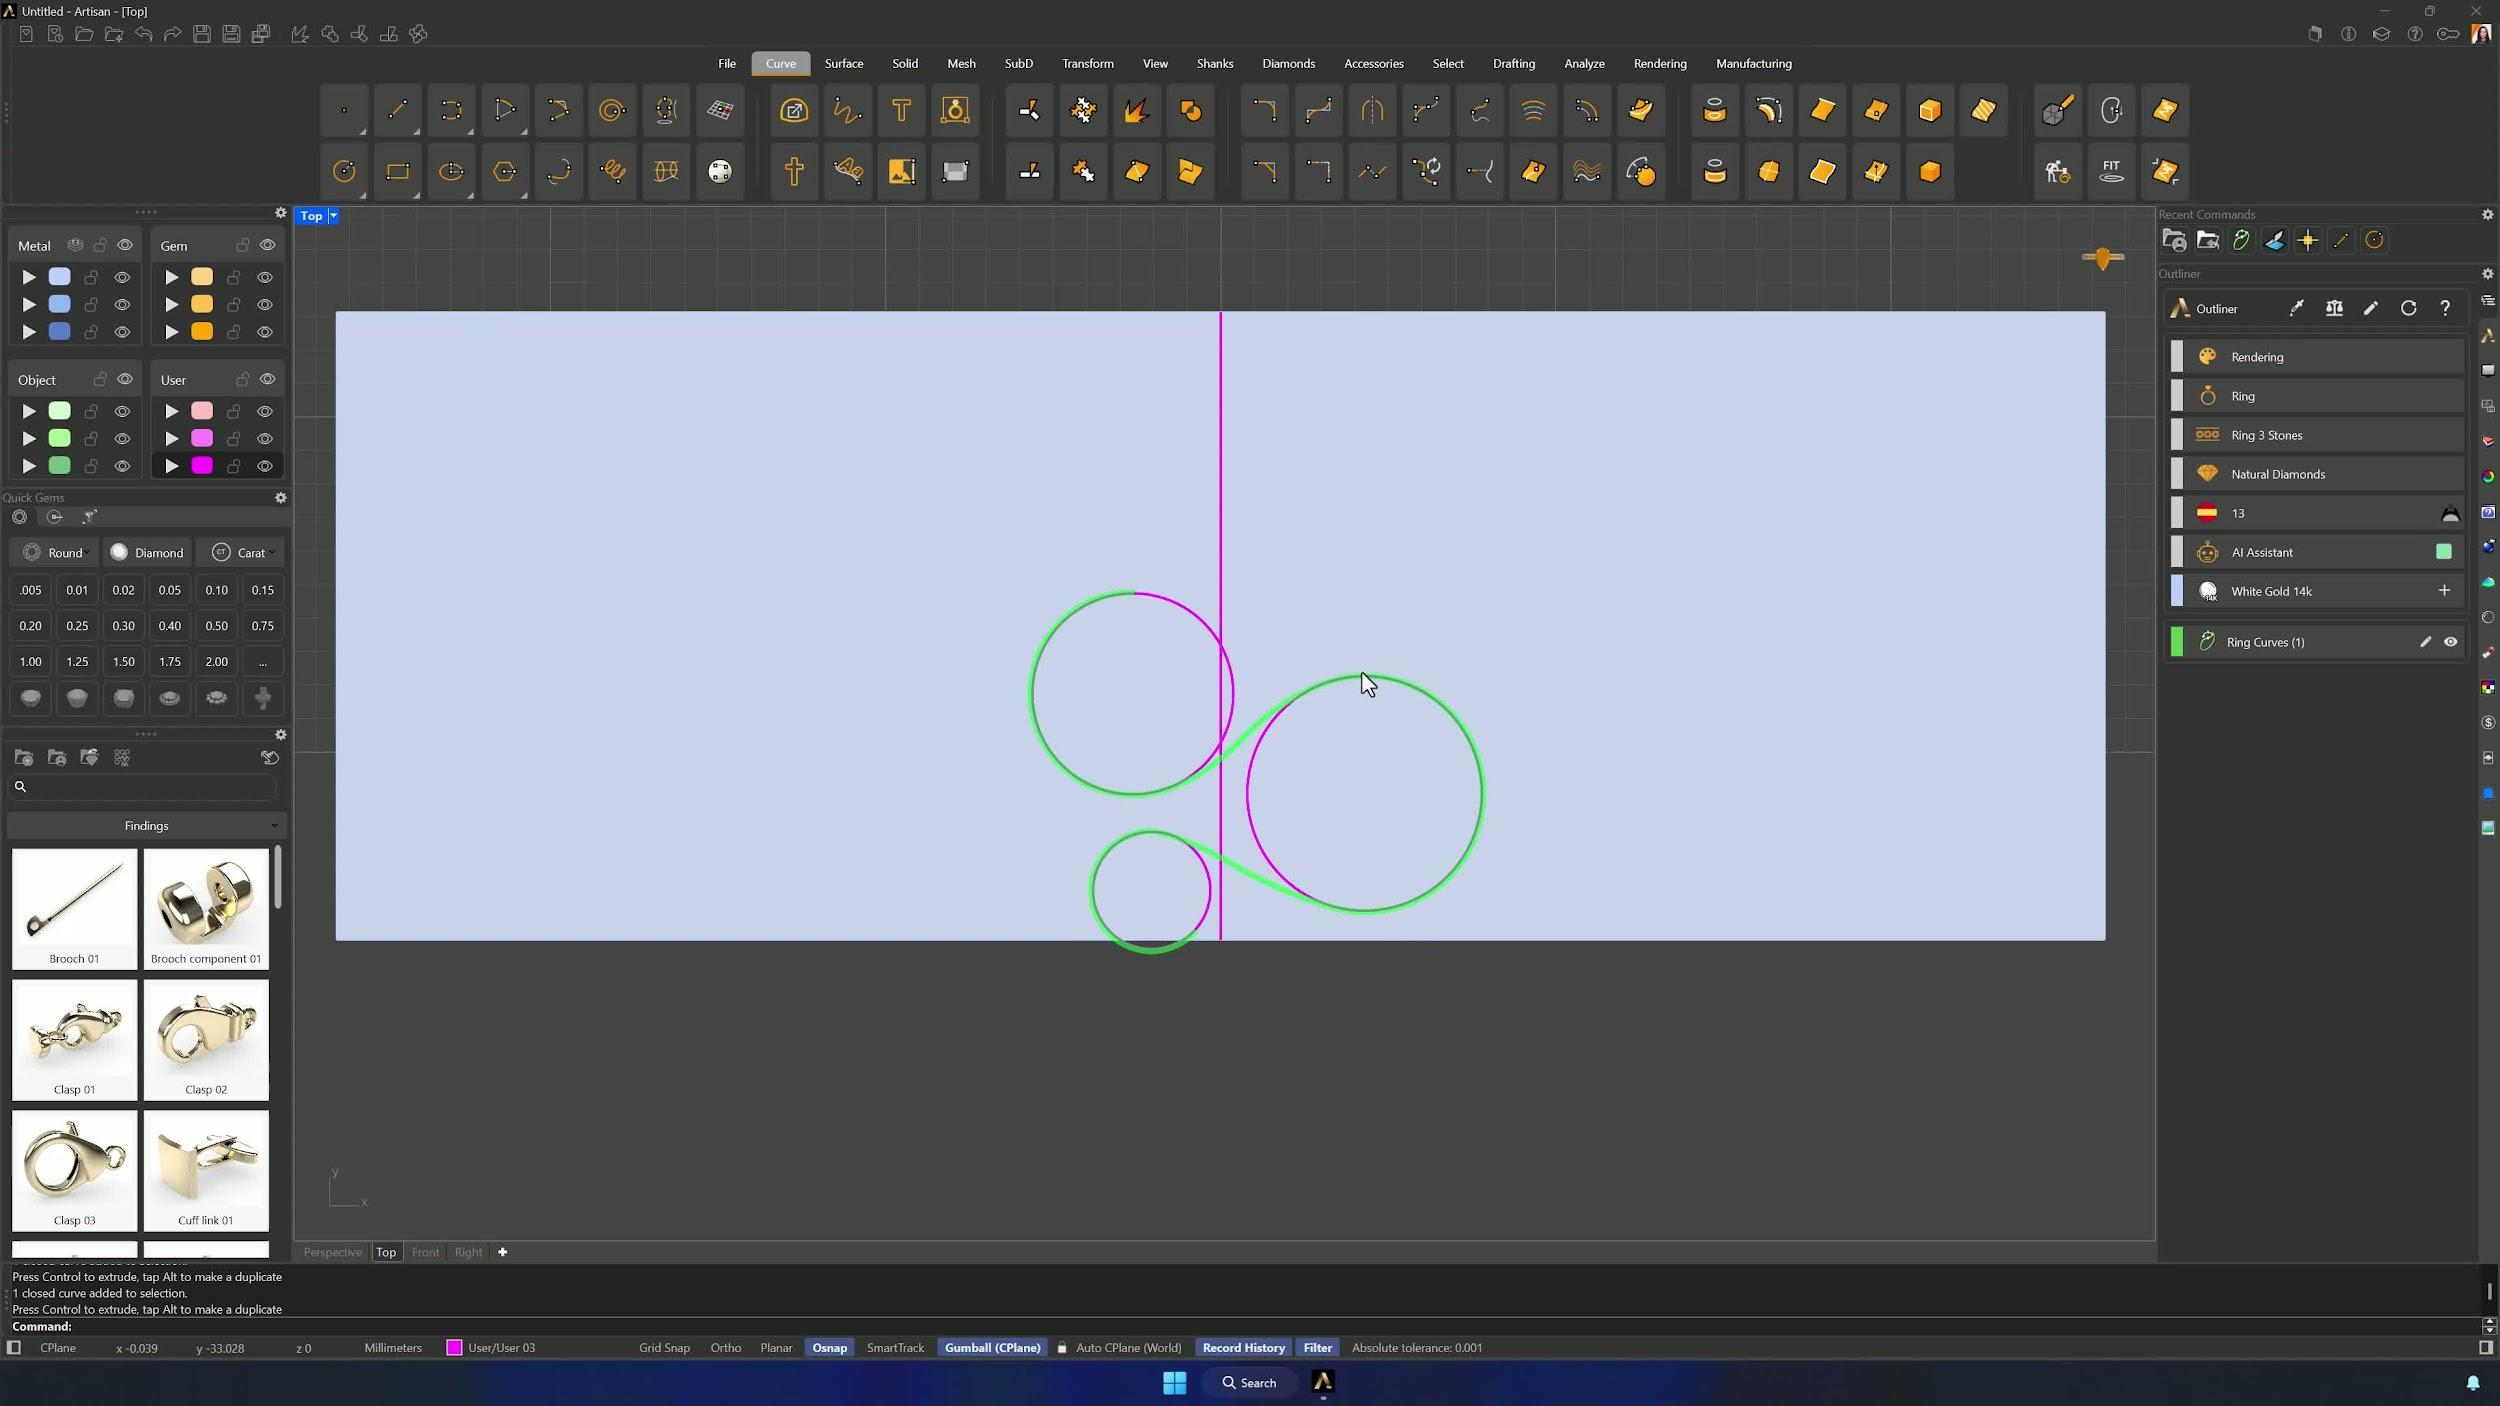This screenshot has height=1406, width=2500.
Task: Open the Surface ribbon tab
Action: tap(843, 64)
